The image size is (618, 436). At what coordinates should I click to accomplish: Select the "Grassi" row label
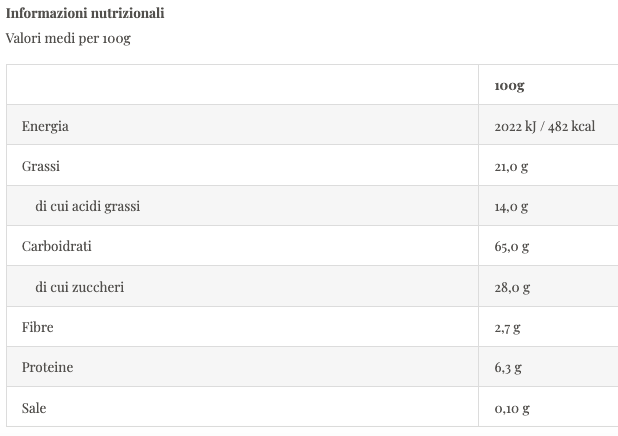tap(41, 167)
